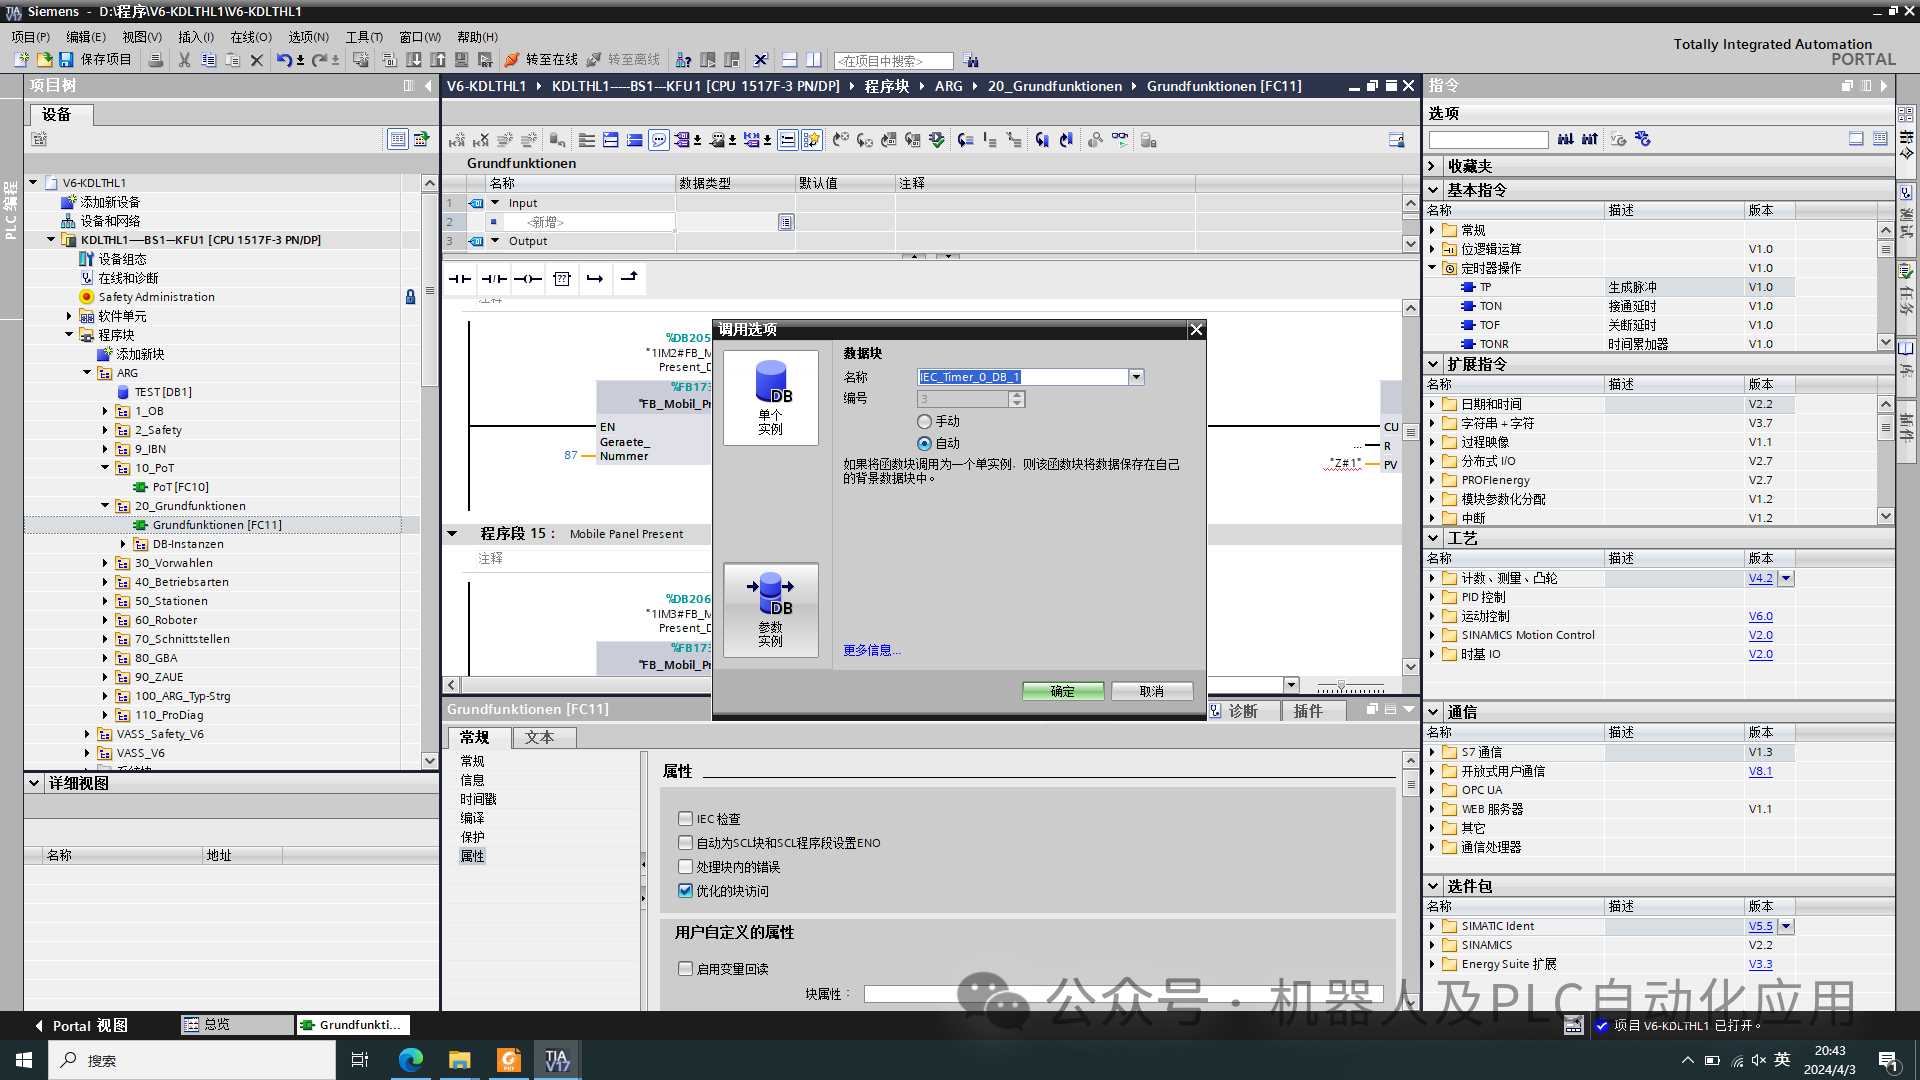1920x1080 pixels.
Task: Select the manual (手动) radio button
Action: coord(924,422)
